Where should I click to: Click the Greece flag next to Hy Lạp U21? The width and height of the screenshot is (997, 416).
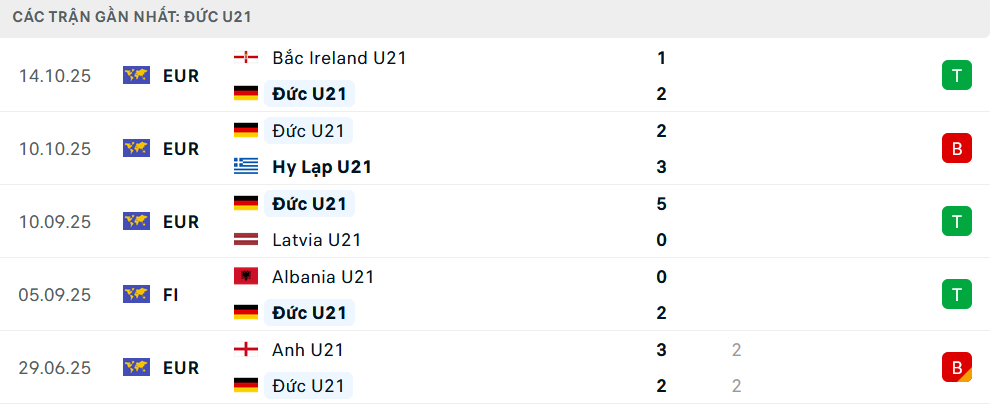point(245,167)
